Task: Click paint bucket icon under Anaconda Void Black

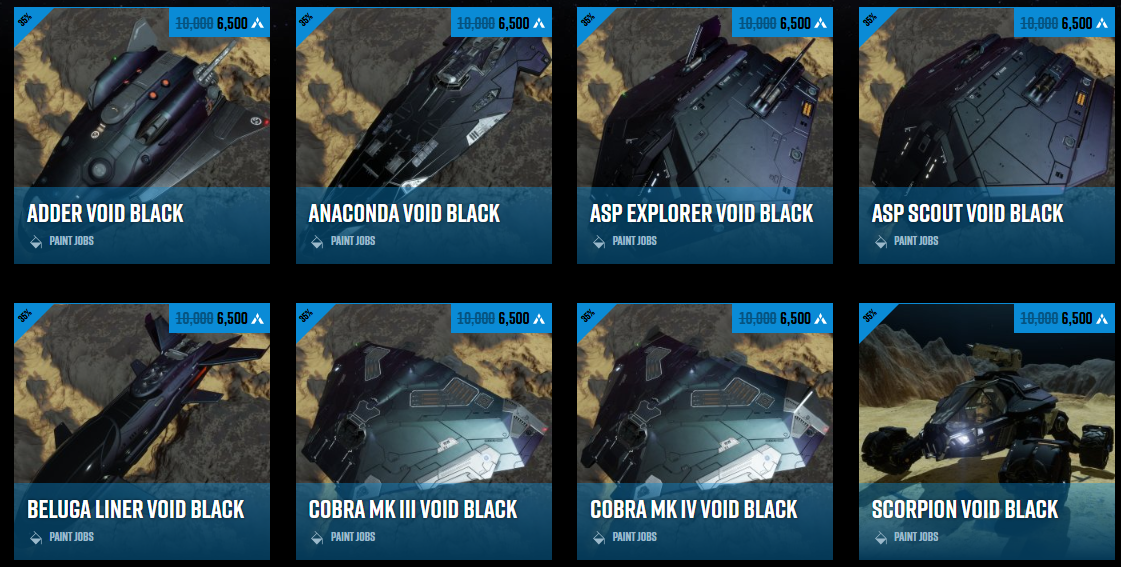Action: 317,242
